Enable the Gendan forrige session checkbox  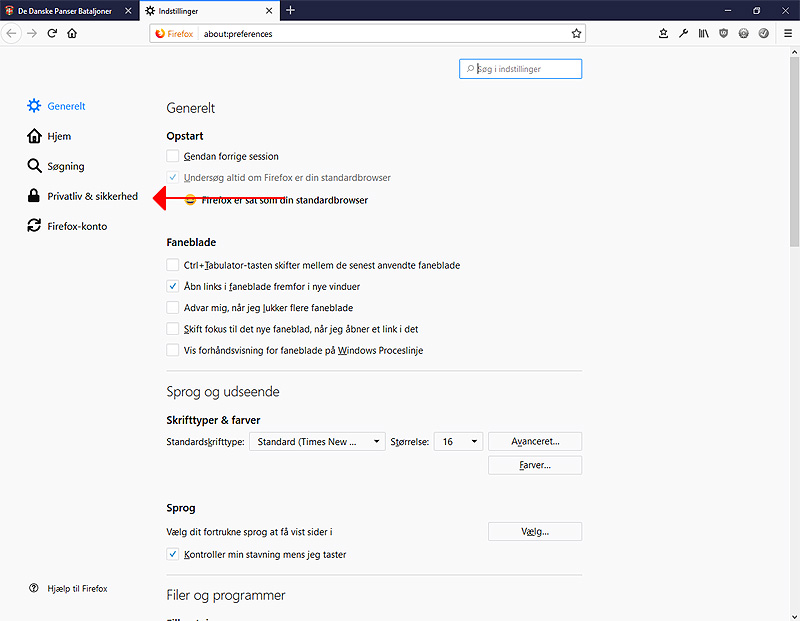(173, 156)
